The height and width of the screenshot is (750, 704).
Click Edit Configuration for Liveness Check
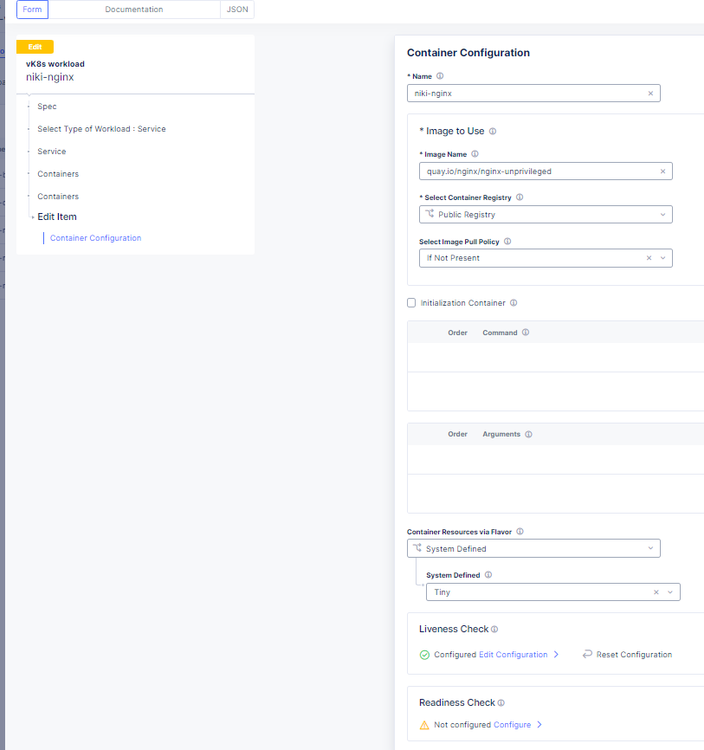(513, 655)
